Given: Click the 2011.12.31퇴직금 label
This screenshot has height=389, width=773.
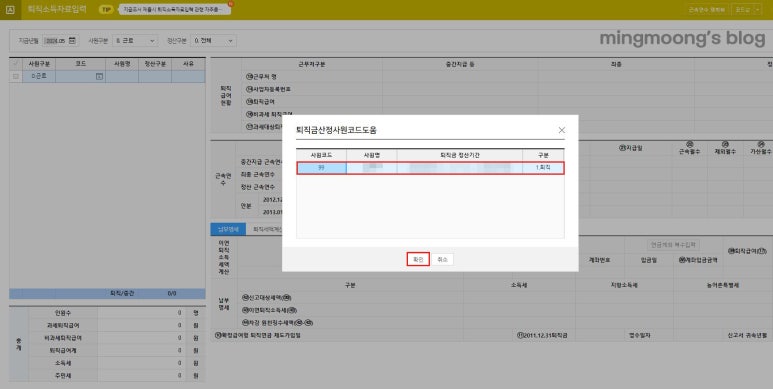Looking at the screenshot, I should tap(542, 335).
